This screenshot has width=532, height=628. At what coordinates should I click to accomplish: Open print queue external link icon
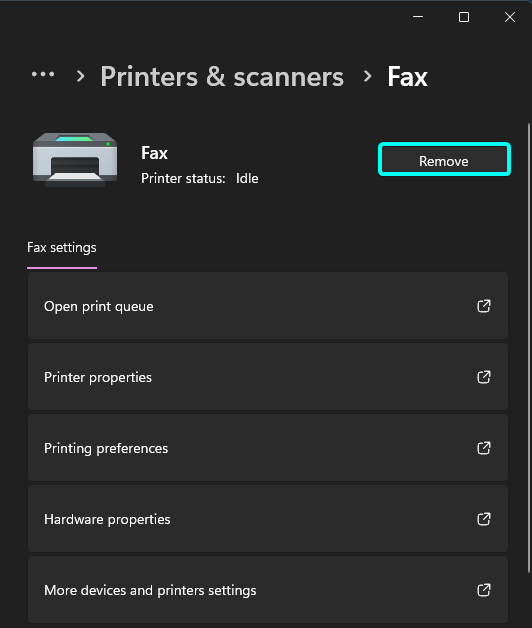[x=484, y=306]
